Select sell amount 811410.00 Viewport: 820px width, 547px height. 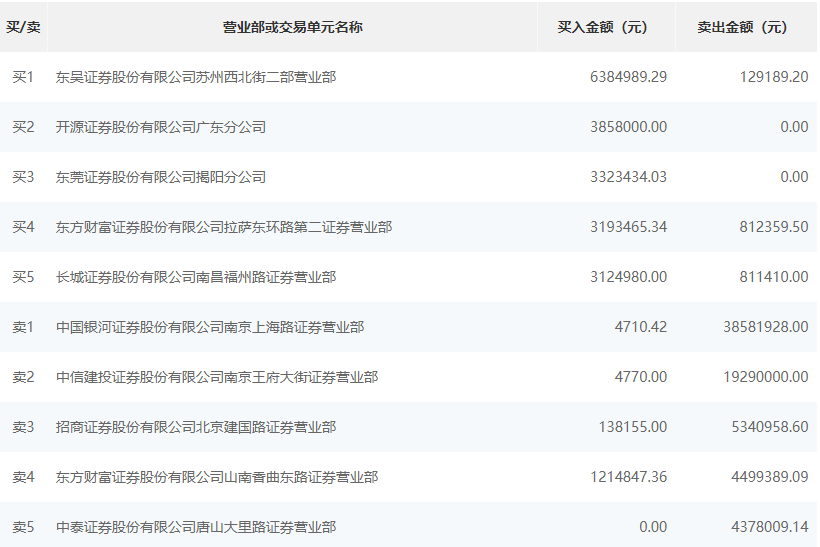point(774,277)
